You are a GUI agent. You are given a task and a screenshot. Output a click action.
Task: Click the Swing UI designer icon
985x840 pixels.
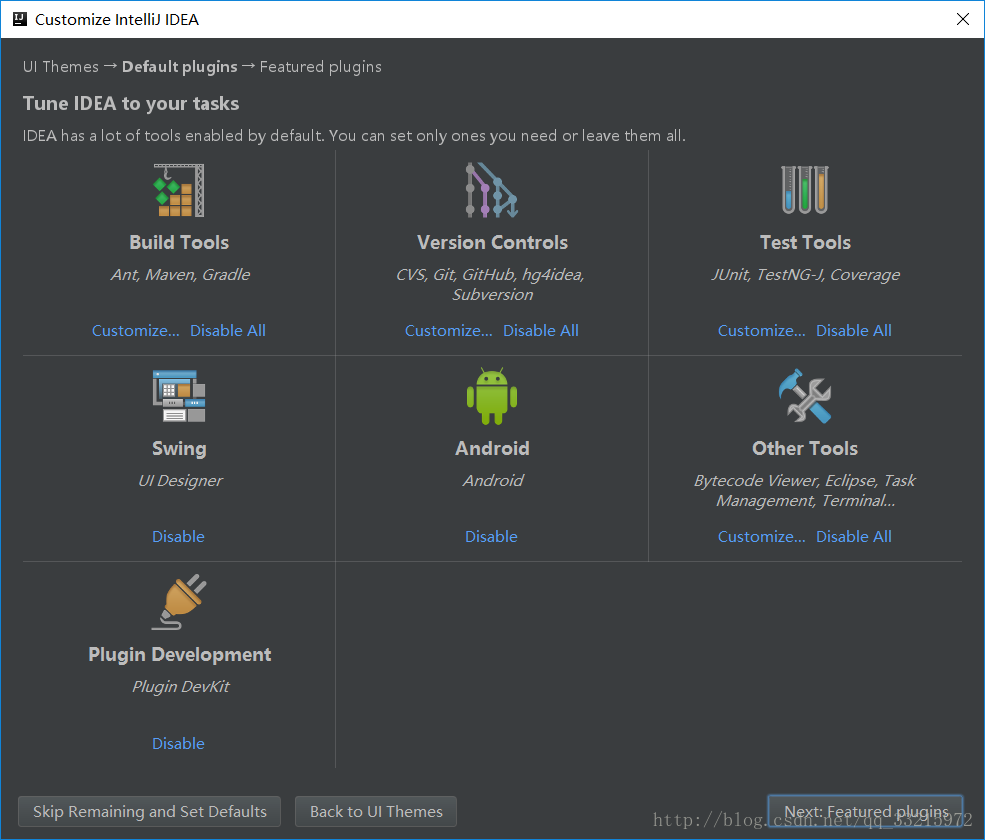pos(179,396)
